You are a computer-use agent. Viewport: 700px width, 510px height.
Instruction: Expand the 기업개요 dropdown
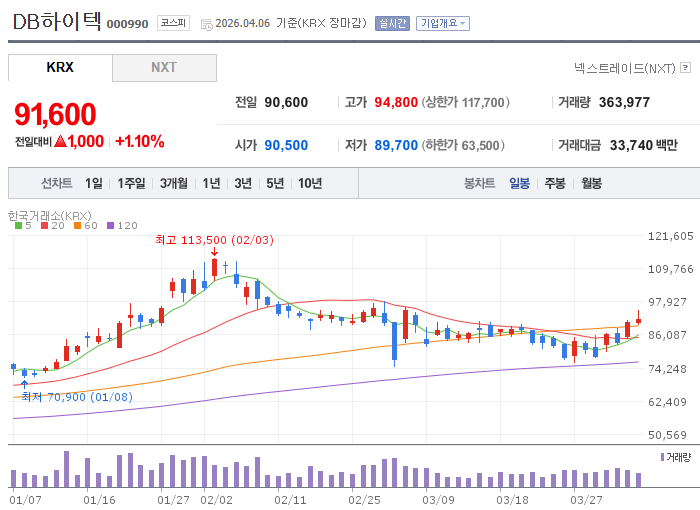tap(442, 23)
